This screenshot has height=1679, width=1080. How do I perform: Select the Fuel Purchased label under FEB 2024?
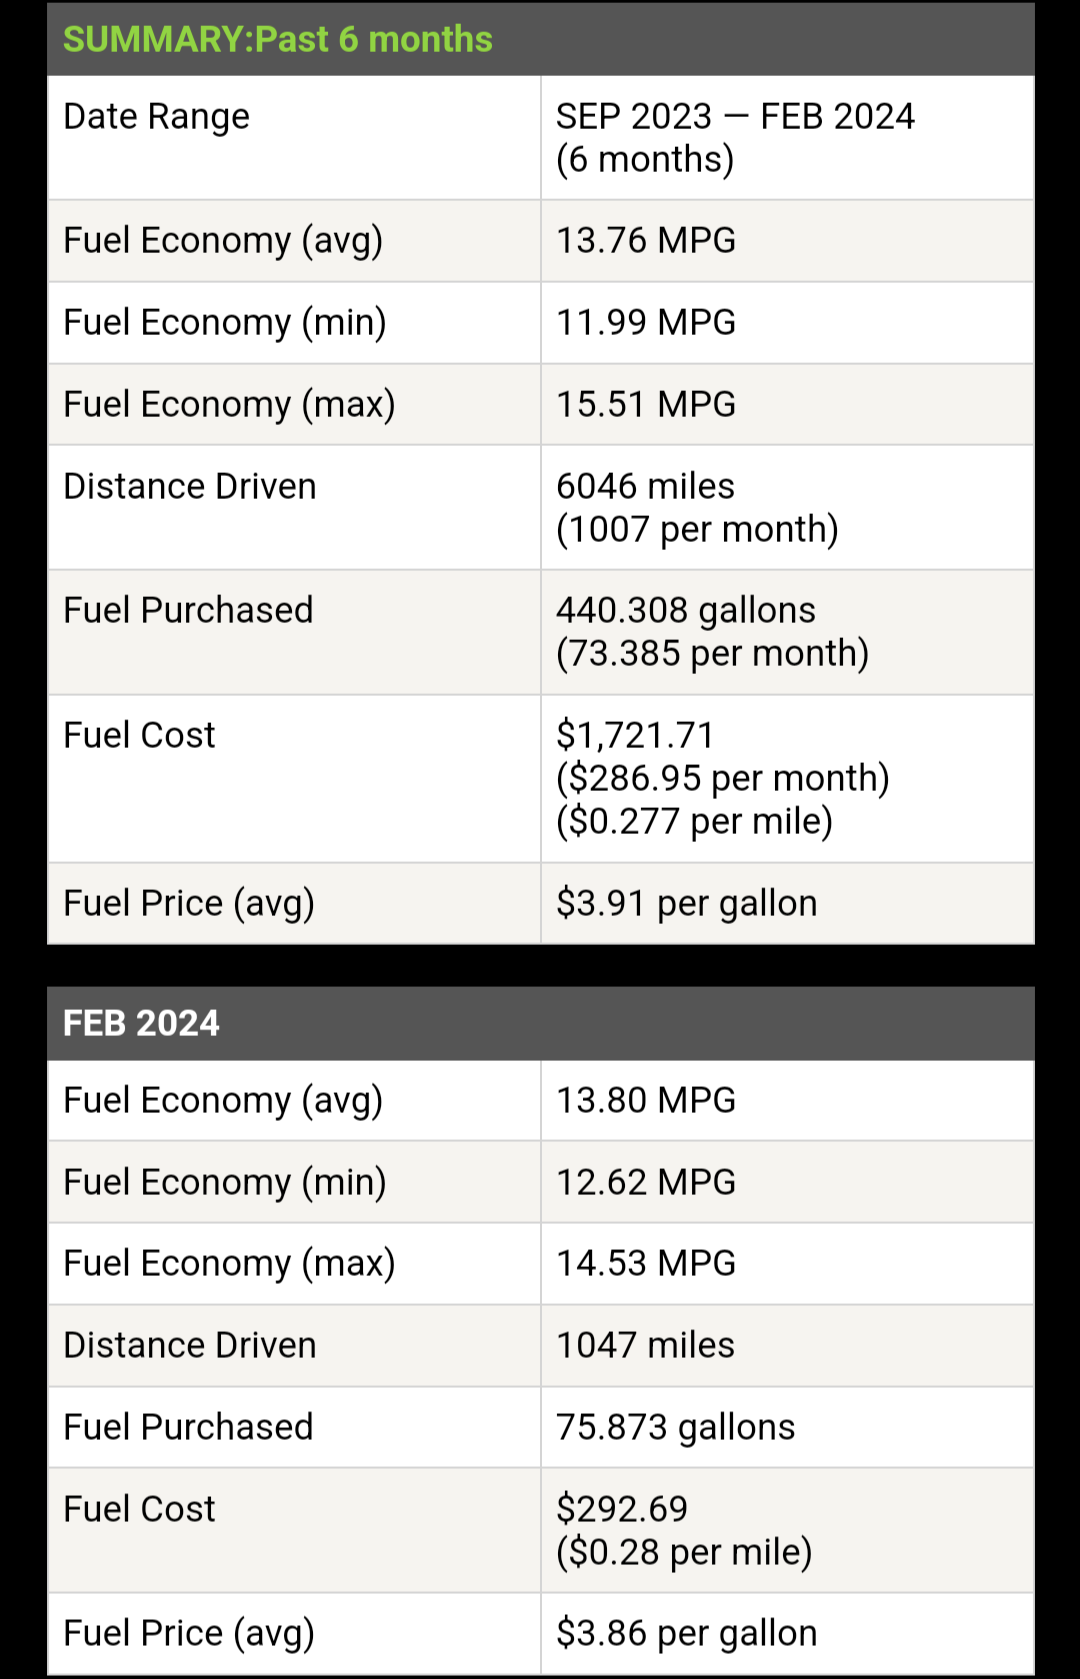tap(188, 1427)
